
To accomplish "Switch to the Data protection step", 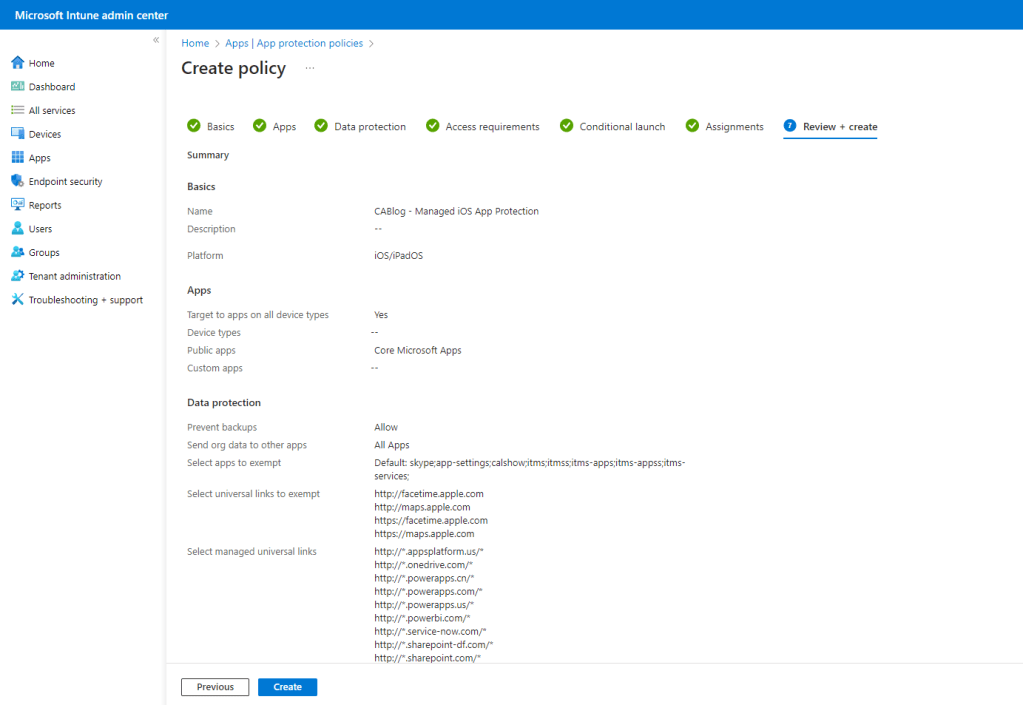I will [369, 127].
